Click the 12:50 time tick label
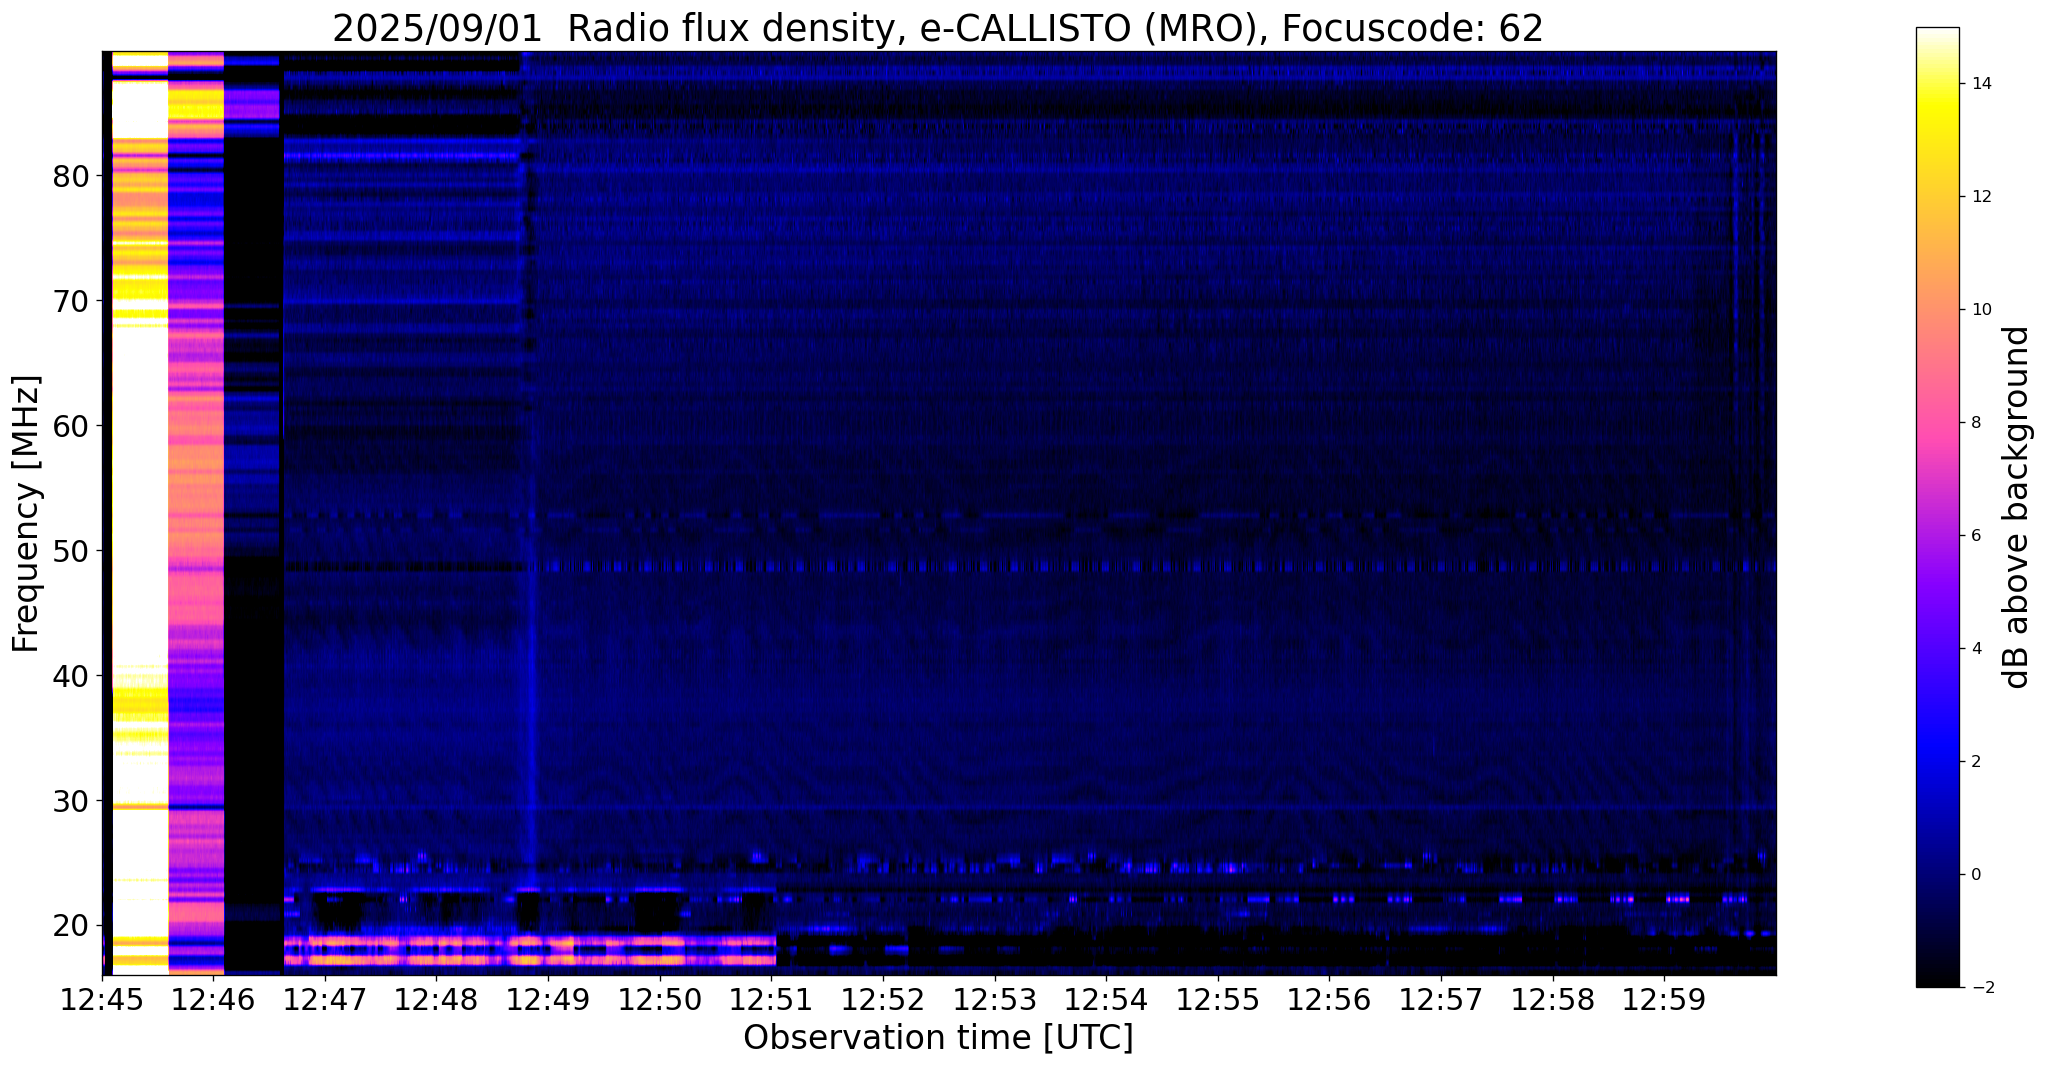Screen dimensions: 2047x1067 [x=660, y=1001]
